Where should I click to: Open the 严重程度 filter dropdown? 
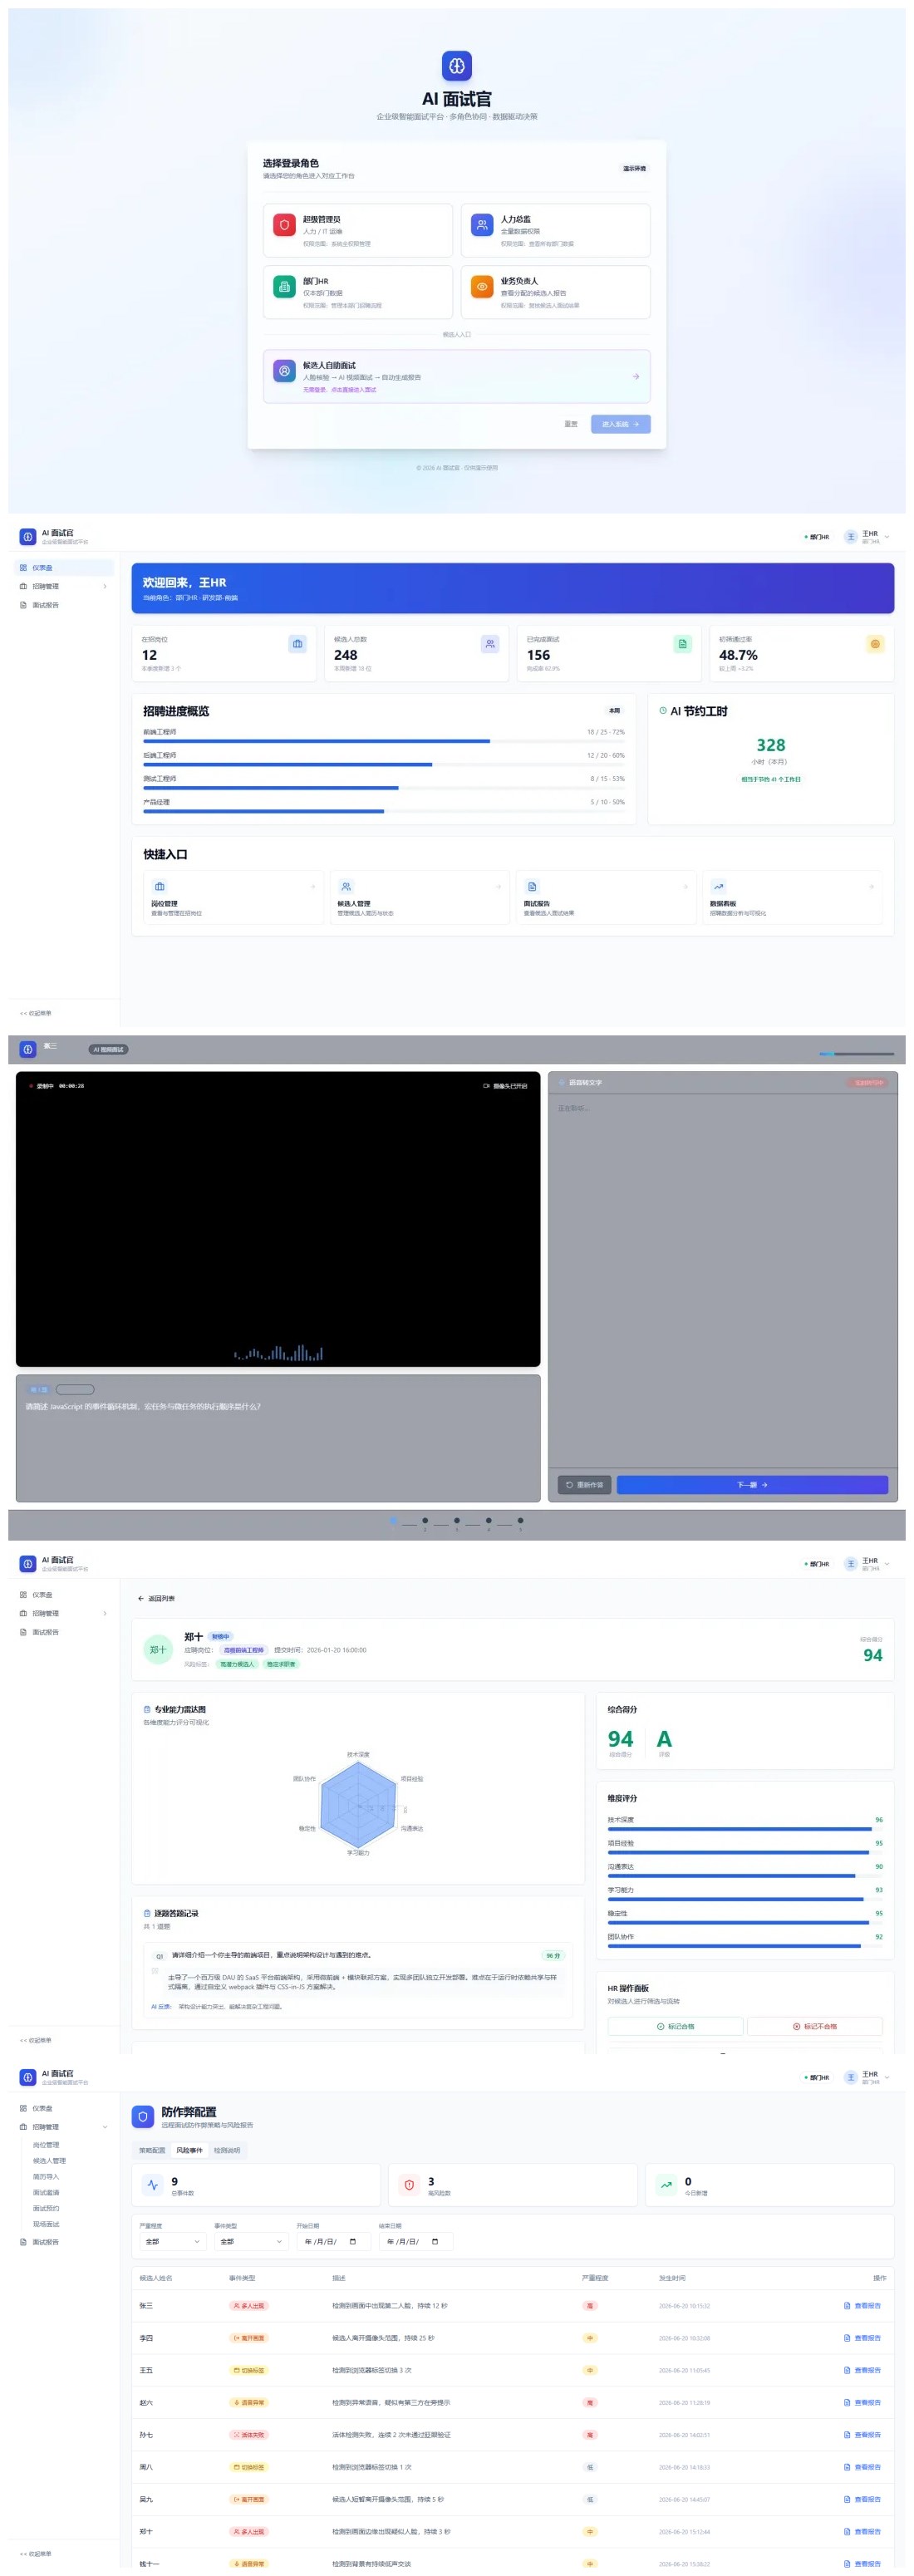(x=172, y=2241)
